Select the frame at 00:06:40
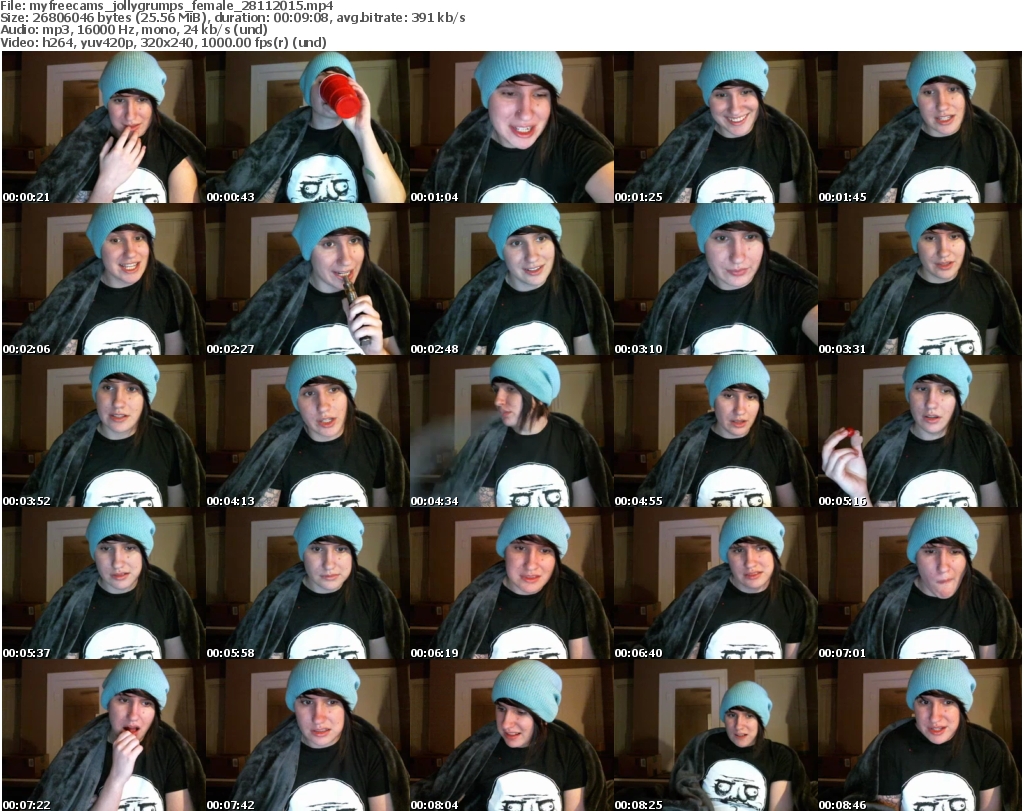The height and width of the screenshot is (811, 1024). point(715,584)
